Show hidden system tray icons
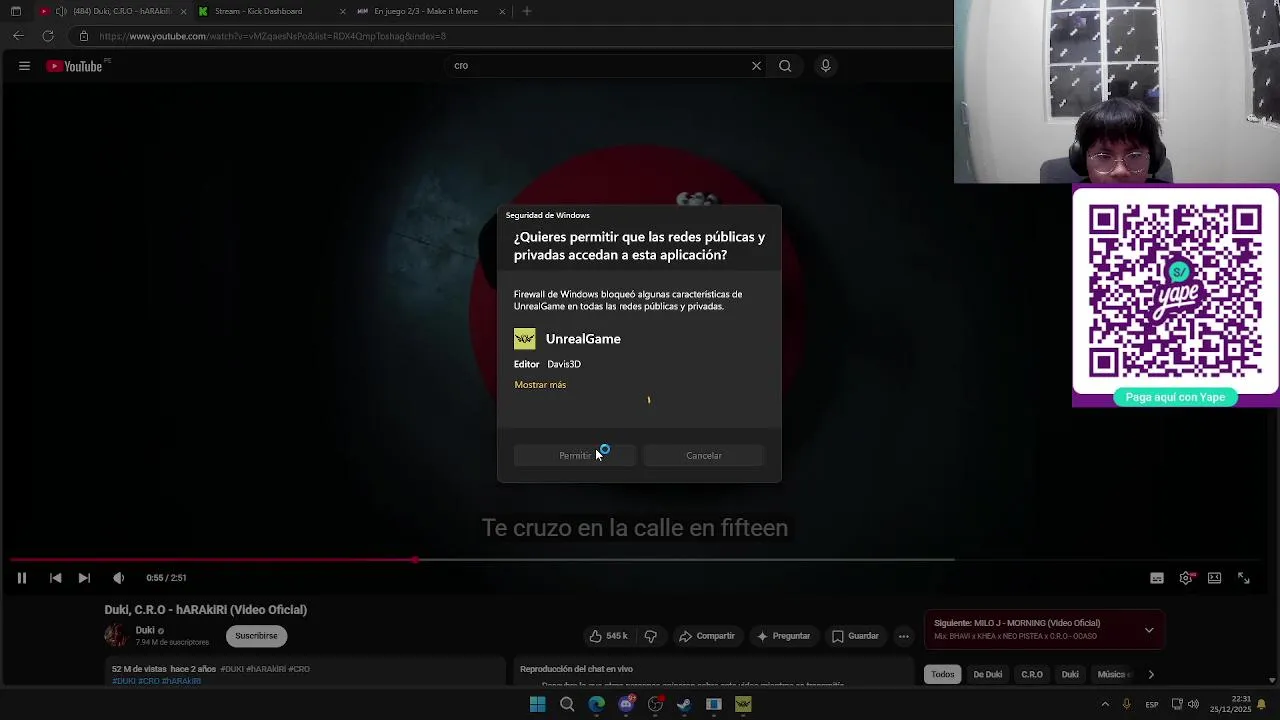This screenshot has height=720, width=1280. (1105, 705)
